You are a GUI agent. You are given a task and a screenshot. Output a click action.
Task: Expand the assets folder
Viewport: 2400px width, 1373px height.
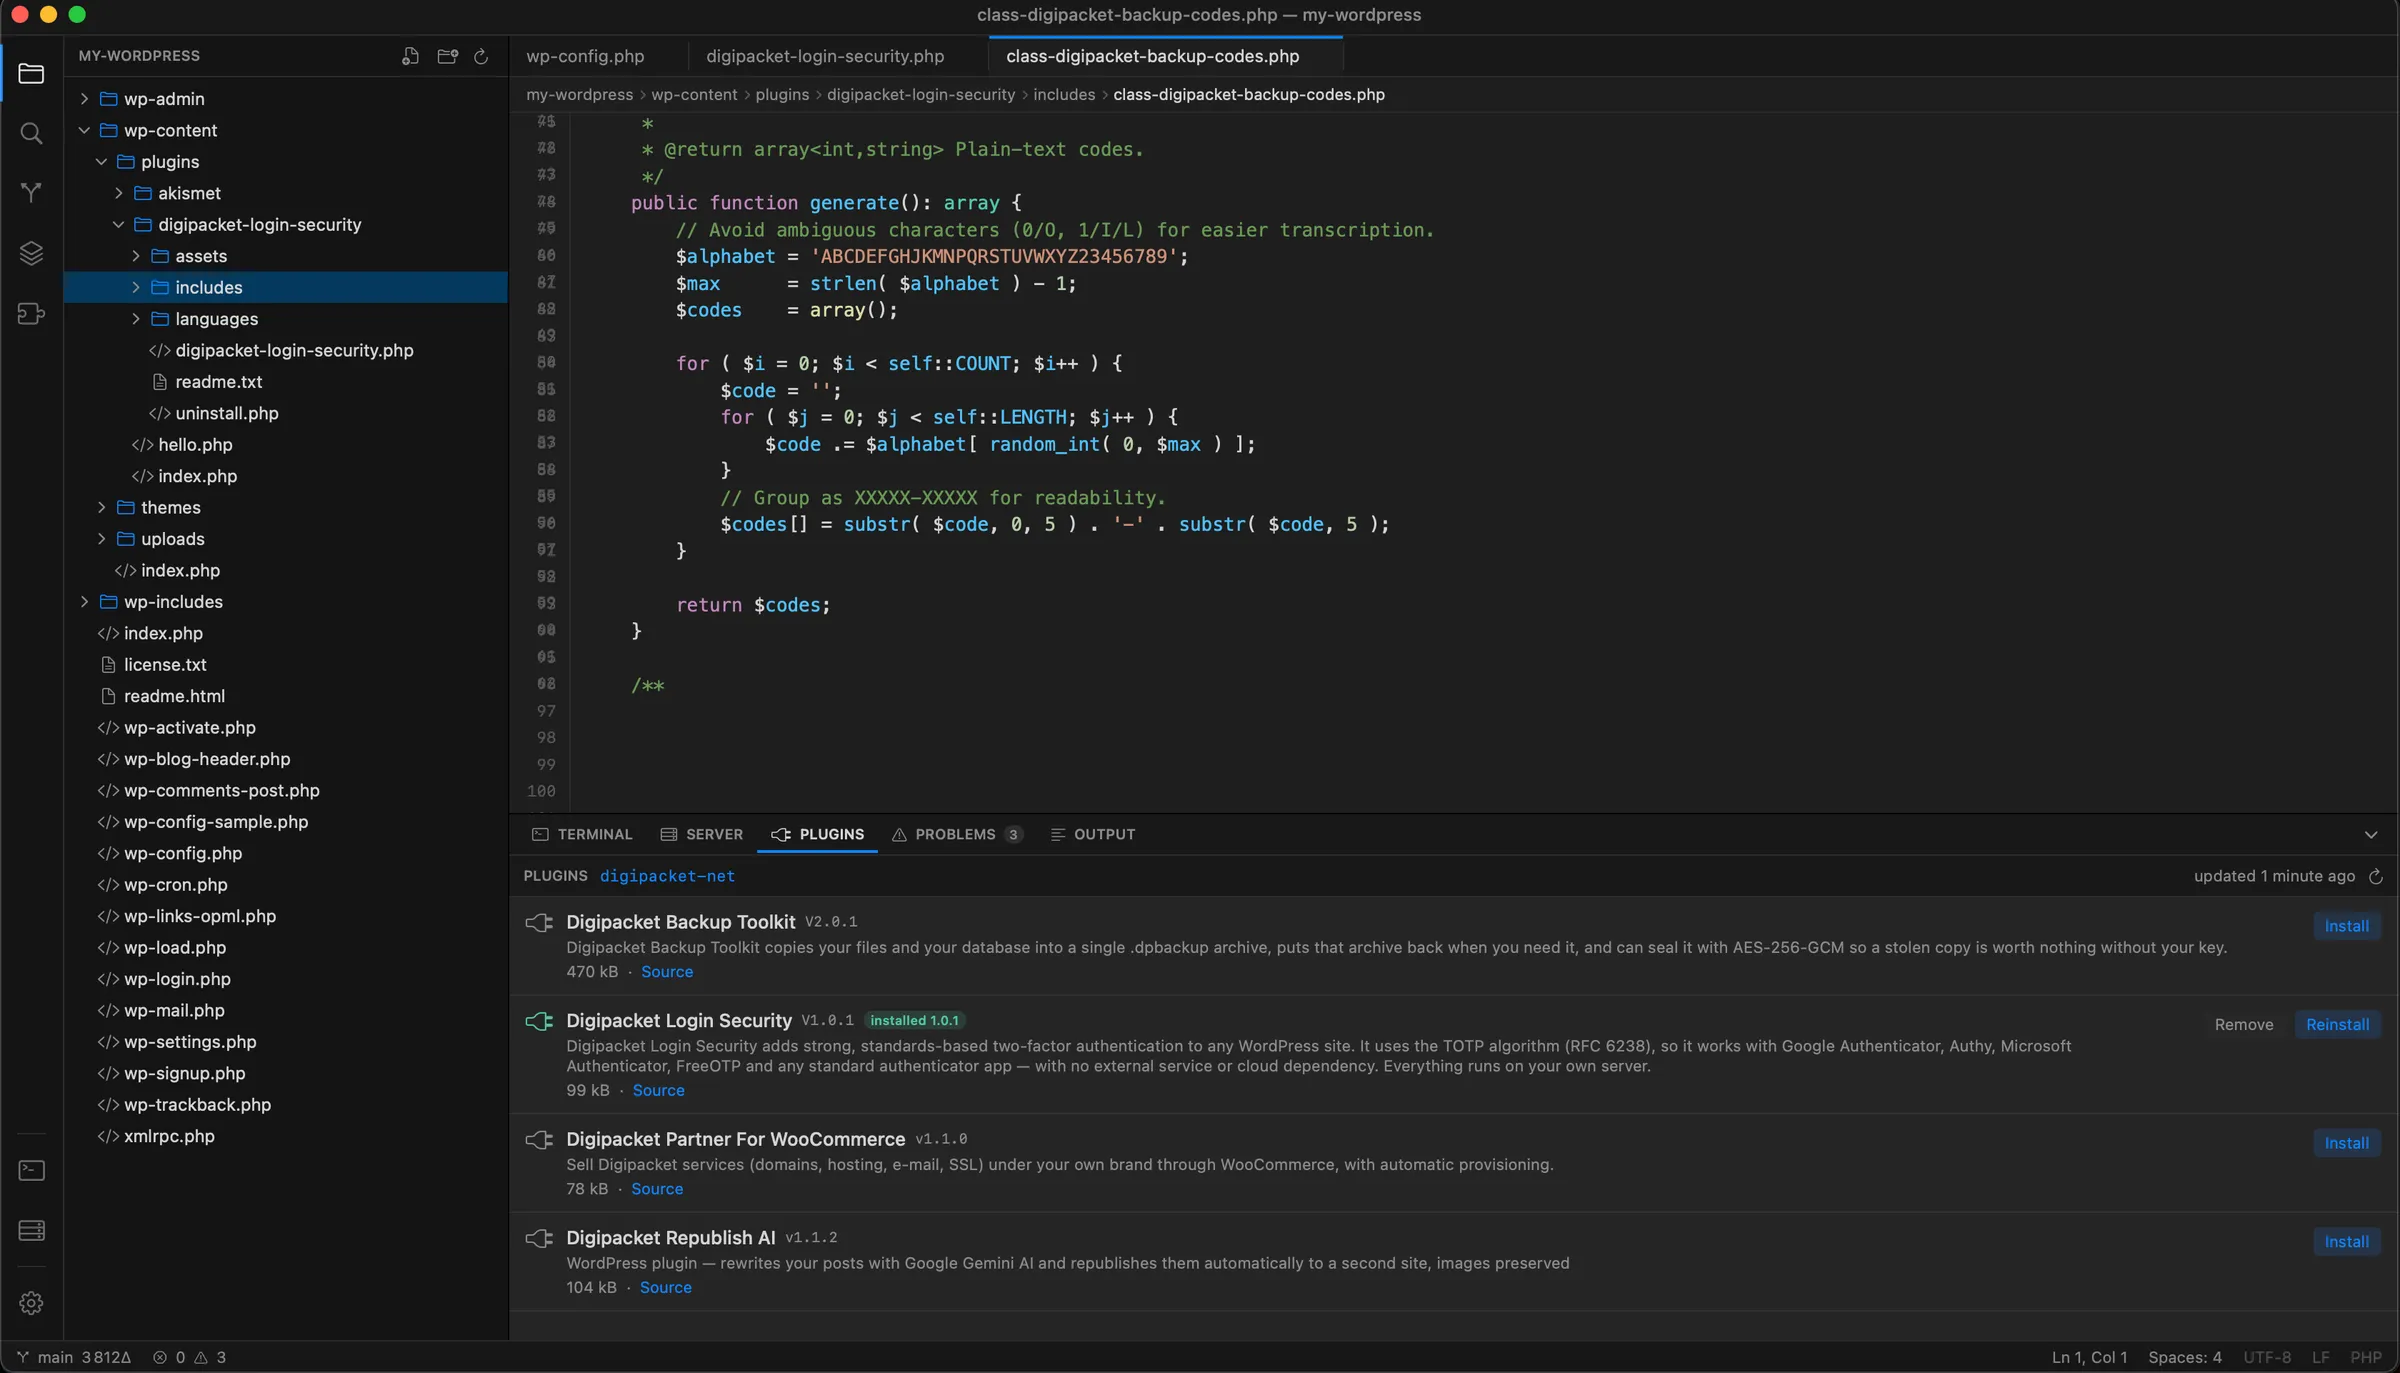point(135,256)
